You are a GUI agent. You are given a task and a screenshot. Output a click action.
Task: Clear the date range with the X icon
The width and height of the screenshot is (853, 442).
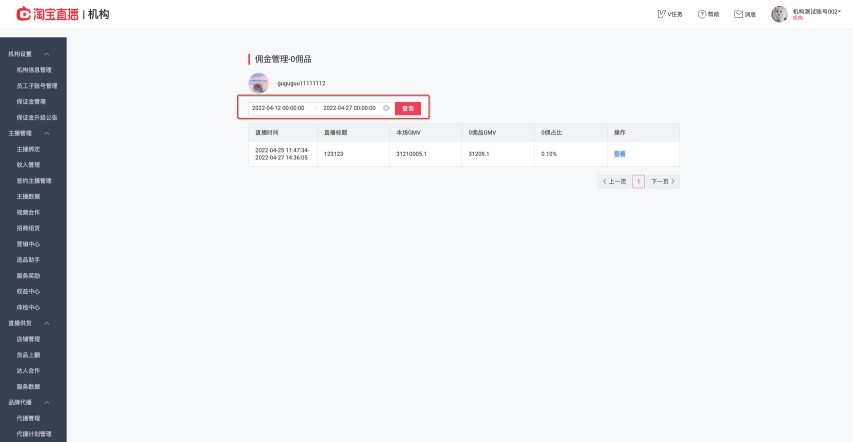386,108
